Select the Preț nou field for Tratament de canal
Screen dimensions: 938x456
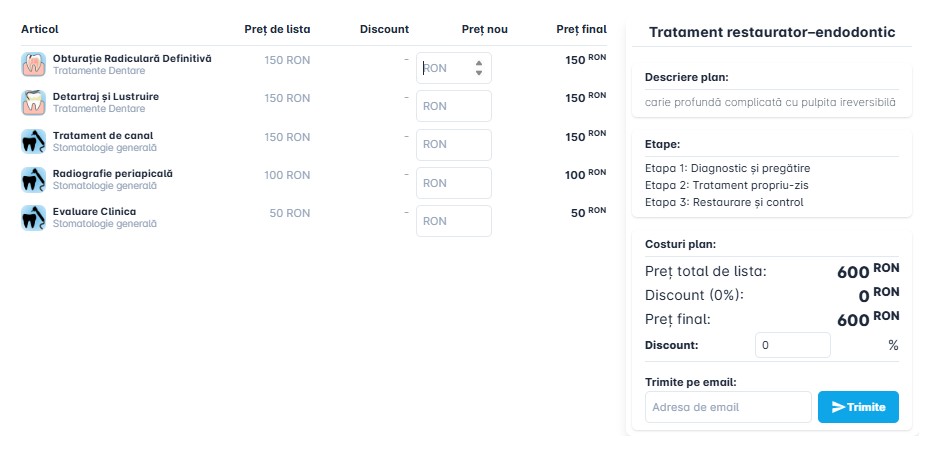click(453, 144)
